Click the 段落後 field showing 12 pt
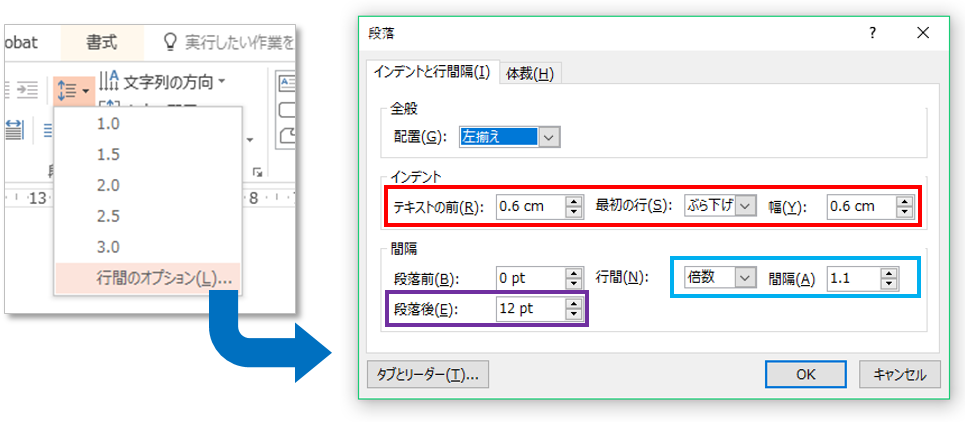 [530, 309]
